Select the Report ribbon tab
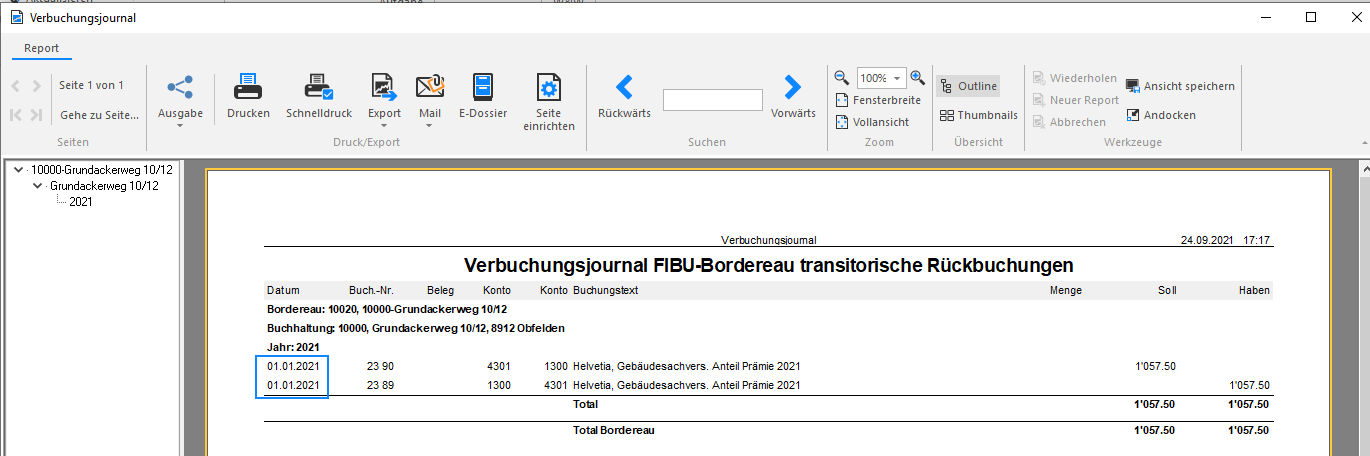Viewport: 1370px width, 456px height. (42, 48)
